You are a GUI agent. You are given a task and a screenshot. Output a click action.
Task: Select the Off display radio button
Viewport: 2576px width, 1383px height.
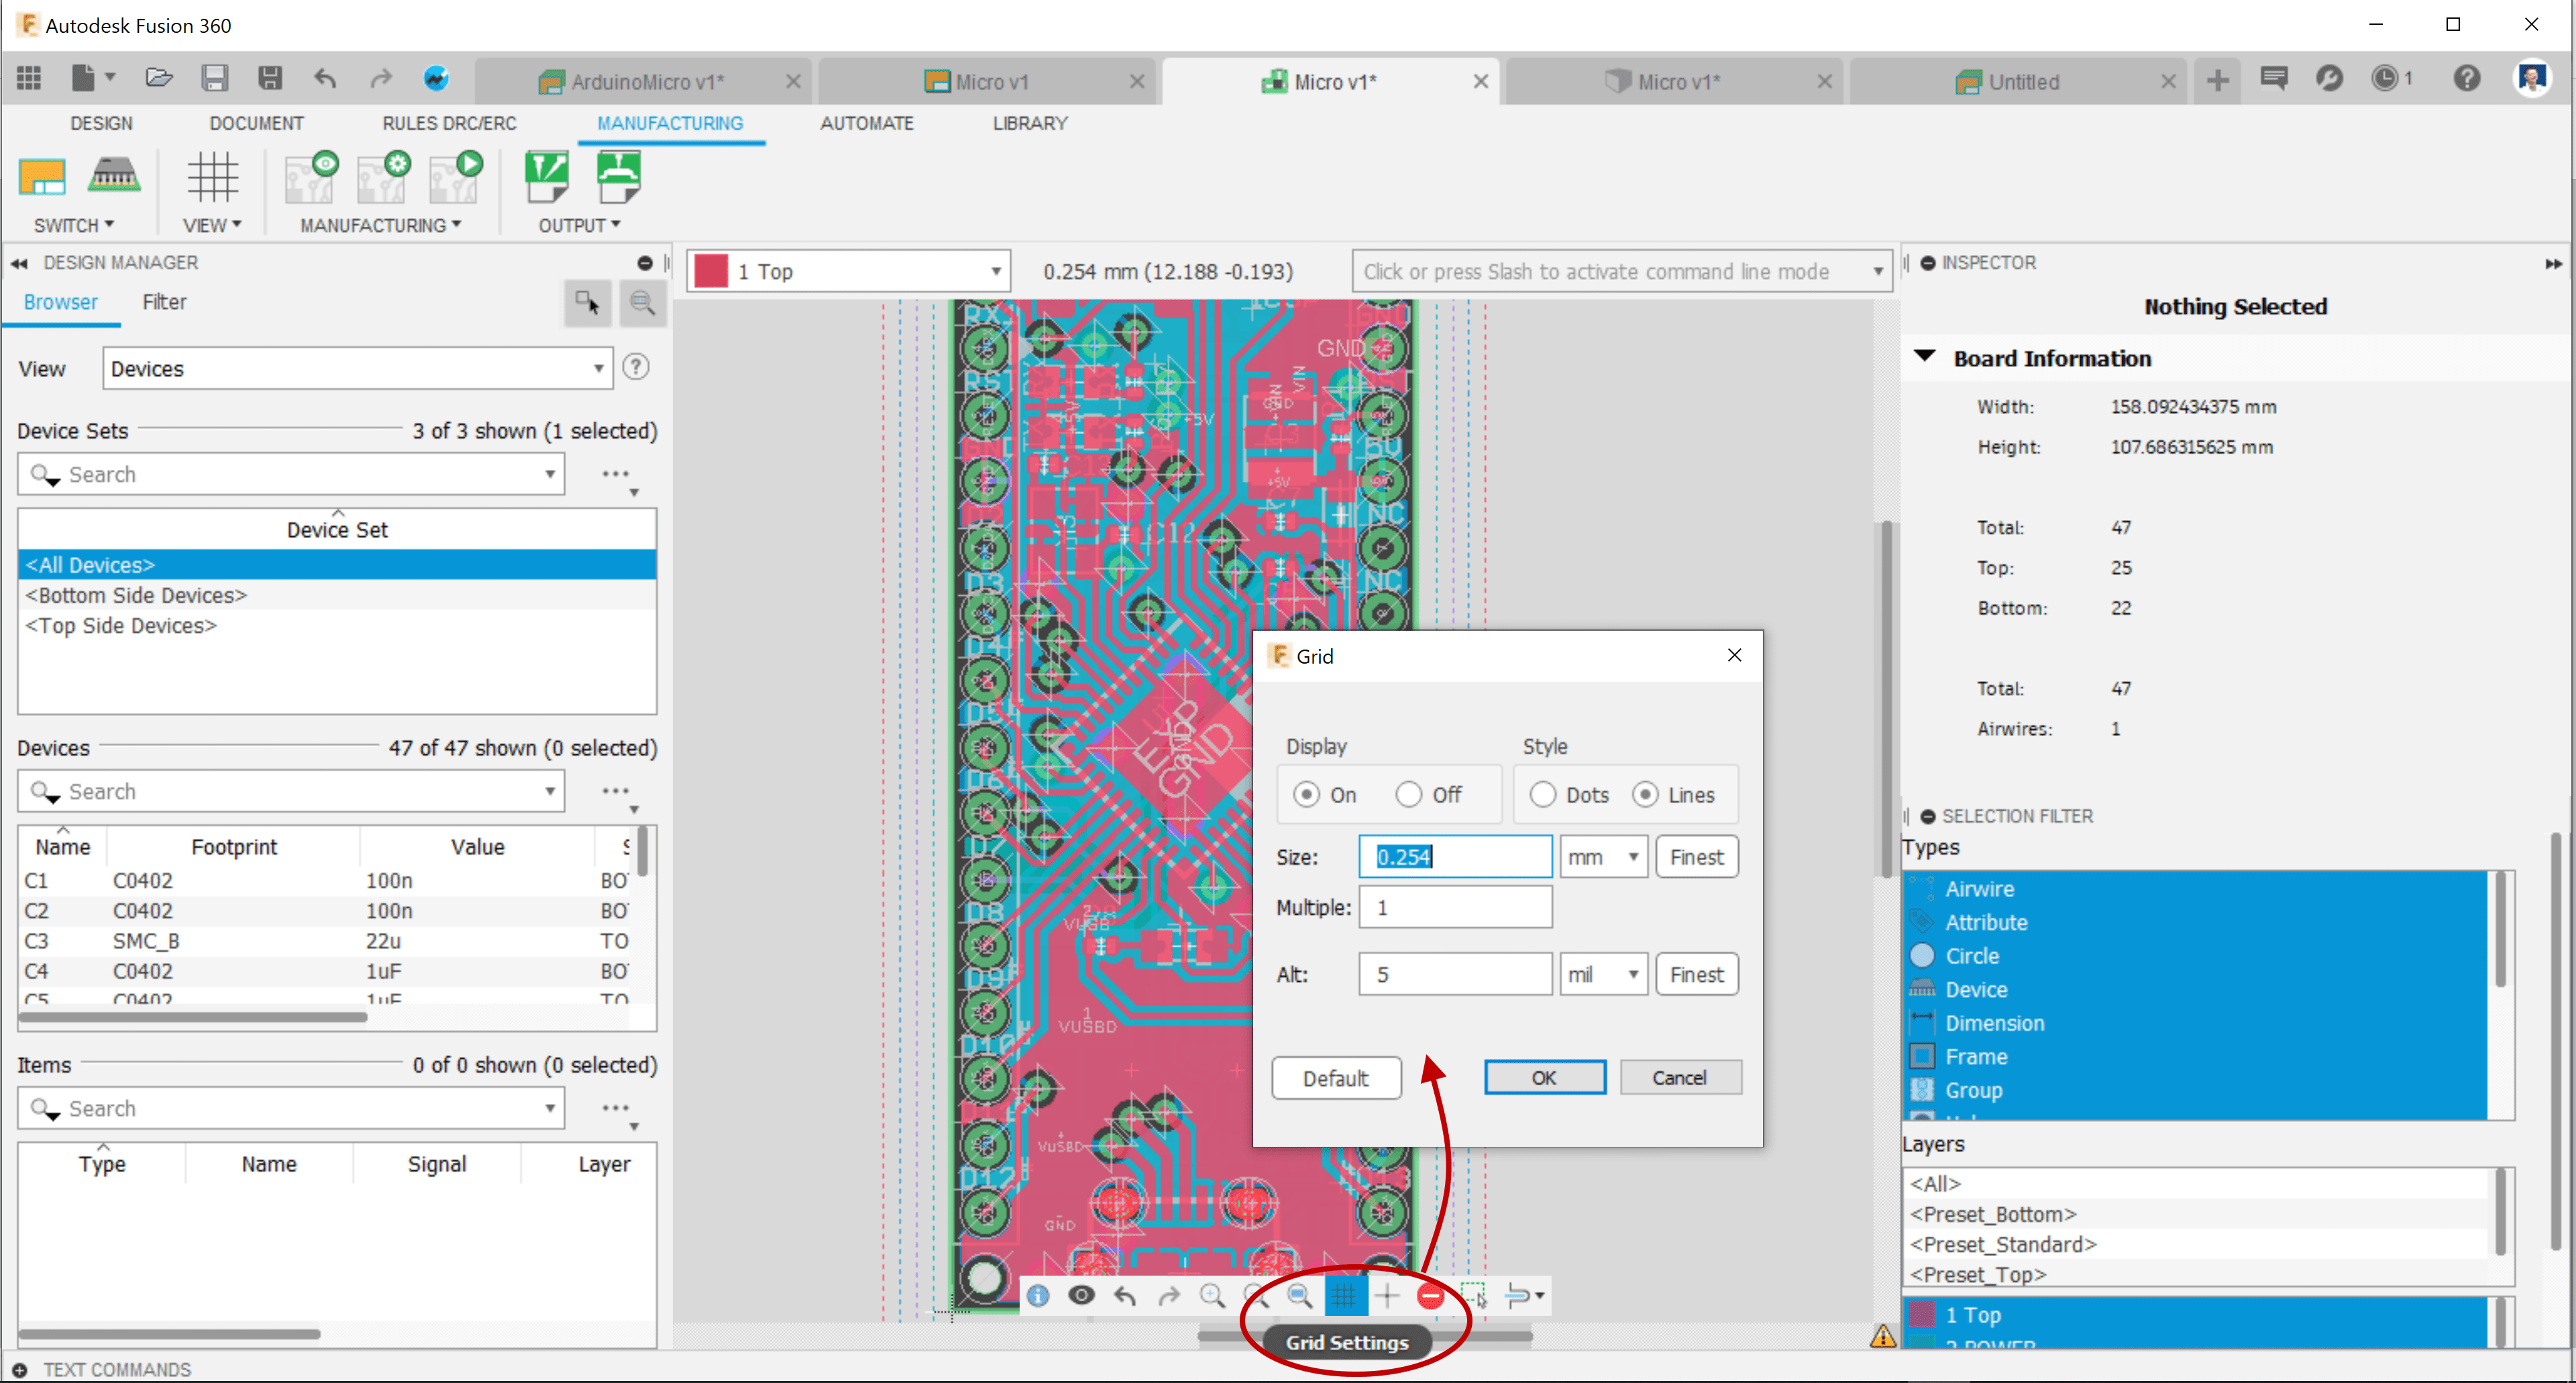point(1409,794)
